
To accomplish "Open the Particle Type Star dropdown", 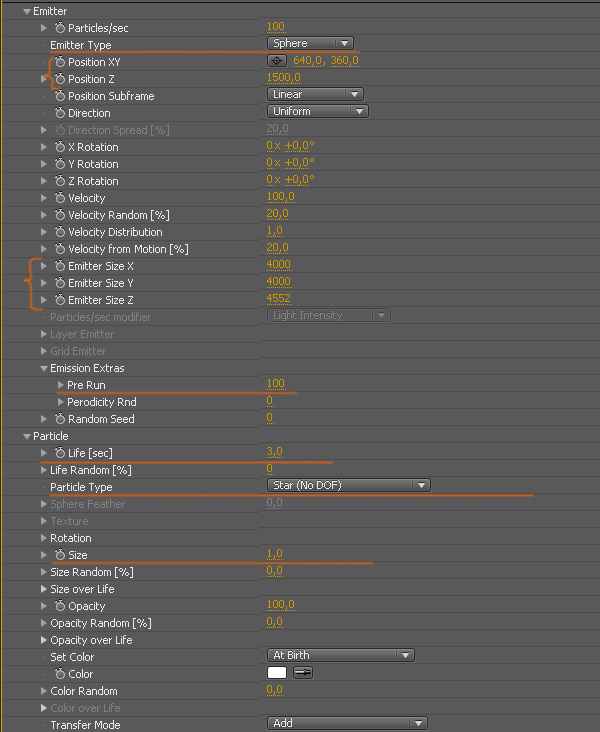I will tap(349, 486).
